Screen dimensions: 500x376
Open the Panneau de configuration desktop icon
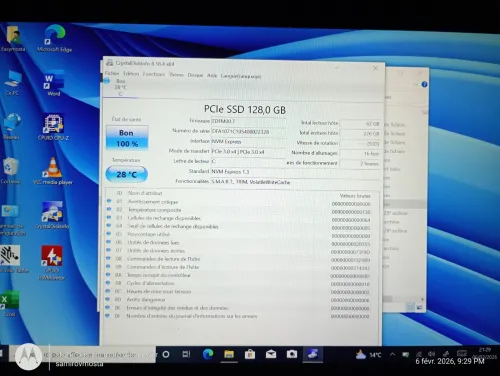12,220
